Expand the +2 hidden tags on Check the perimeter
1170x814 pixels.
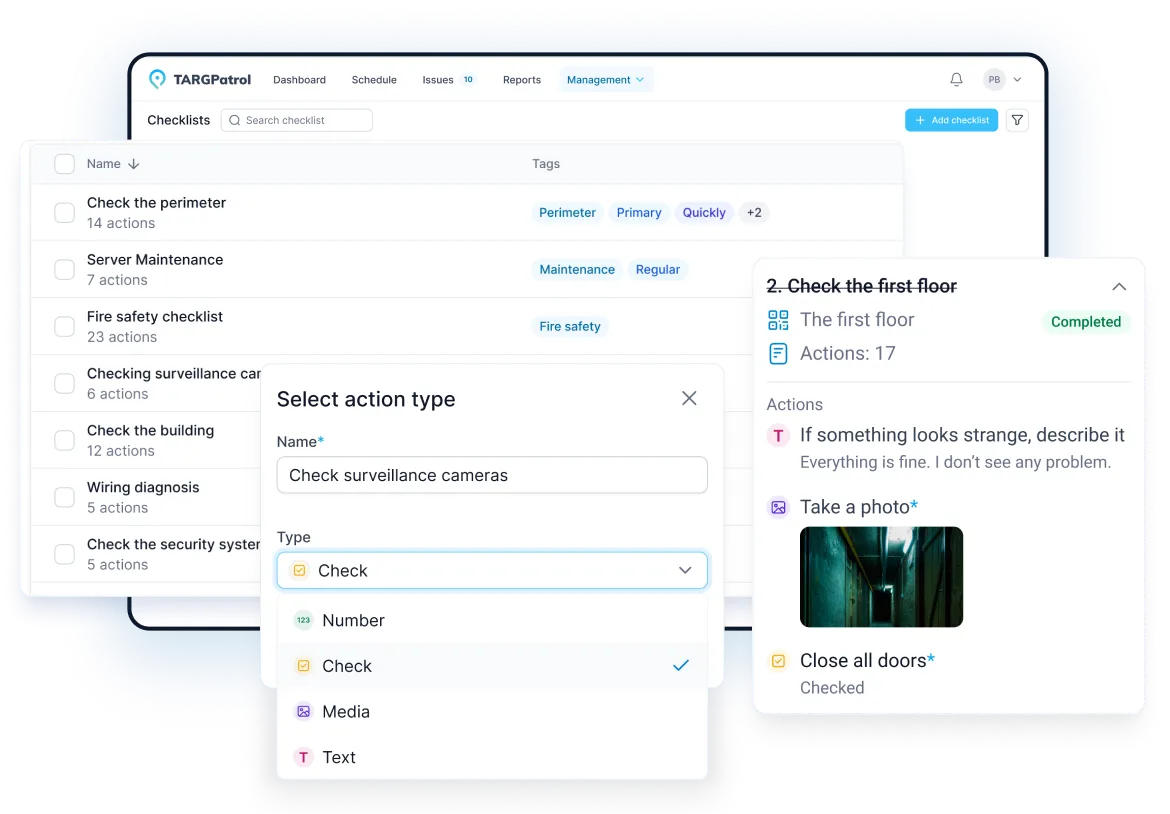(x=754, y=212)
